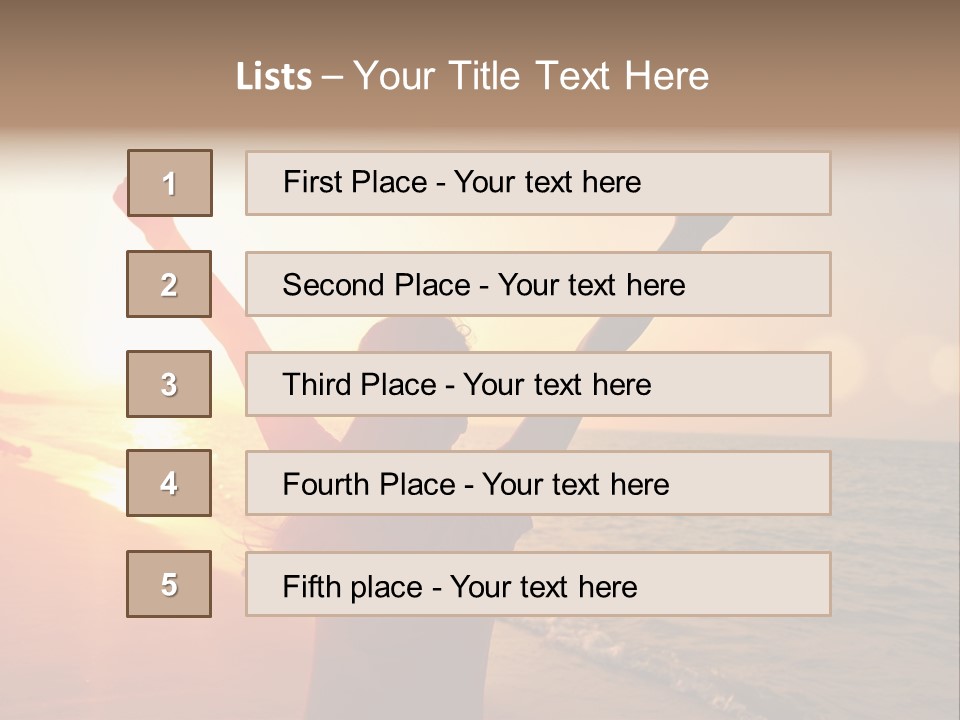Click the word "Fifth" in the last item

(x=313, y=586)
